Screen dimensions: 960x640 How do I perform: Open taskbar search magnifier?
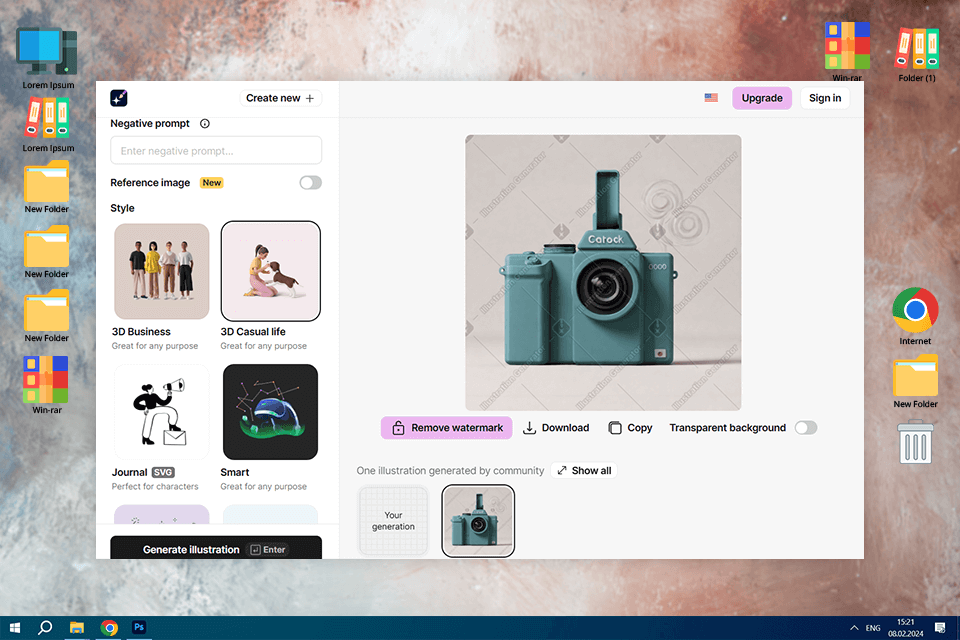click(45, 628)
